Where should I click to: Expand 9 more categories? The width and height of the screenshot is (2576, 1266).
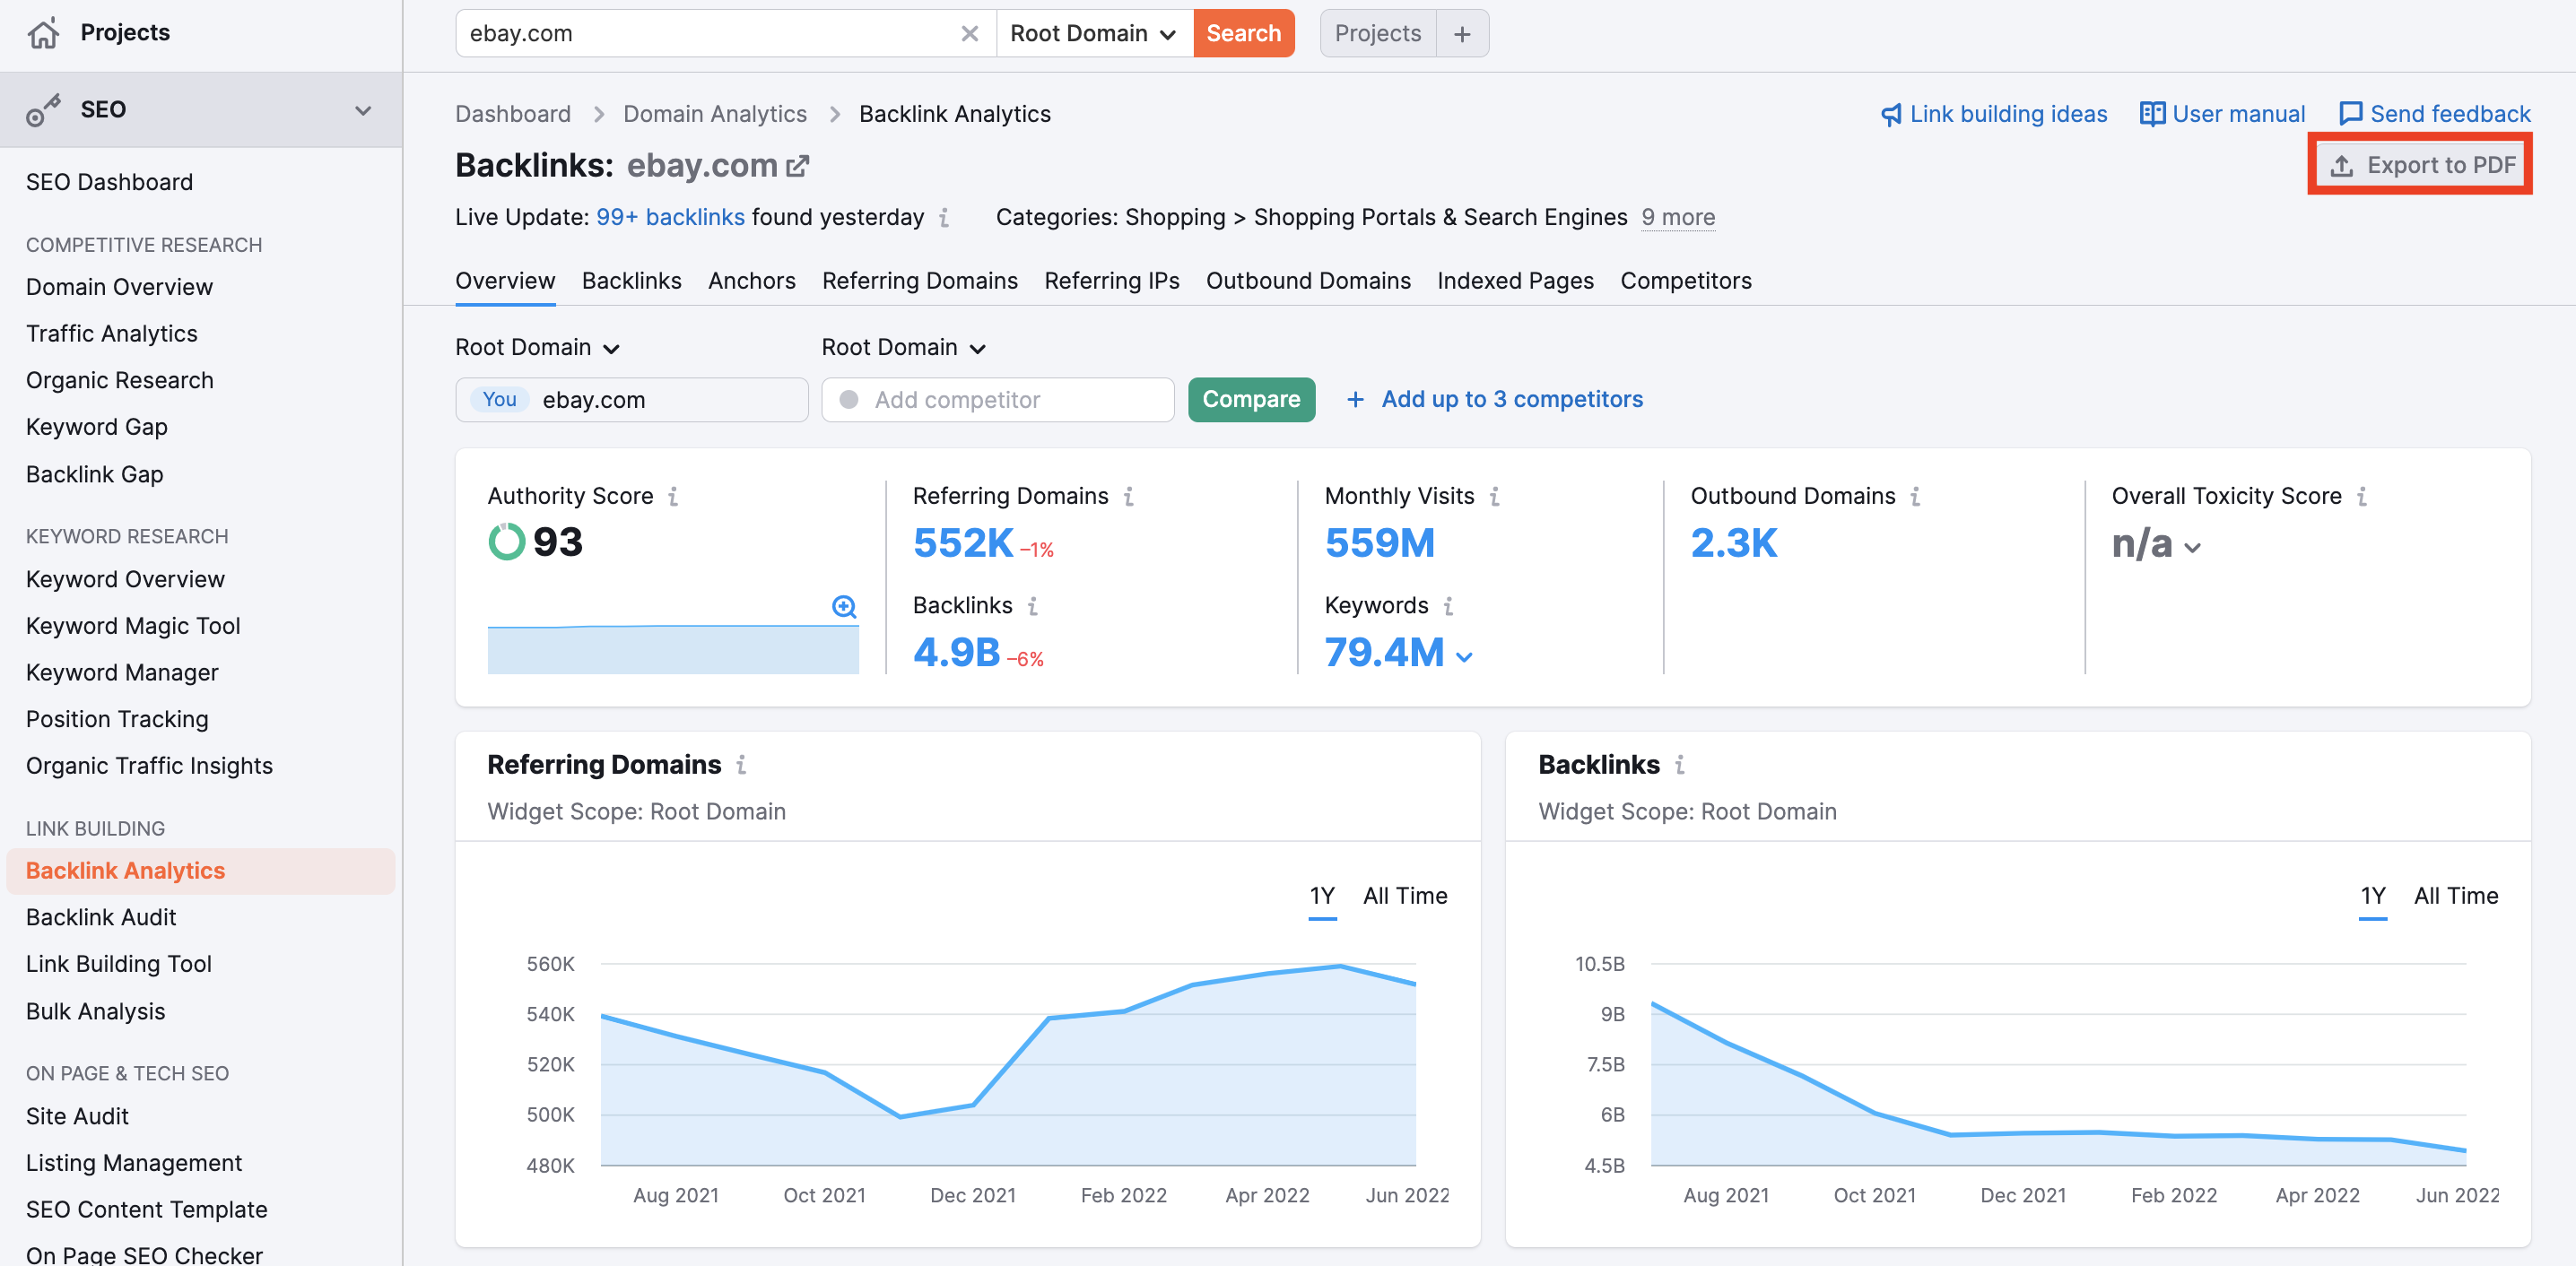(x=1678, y=218)
